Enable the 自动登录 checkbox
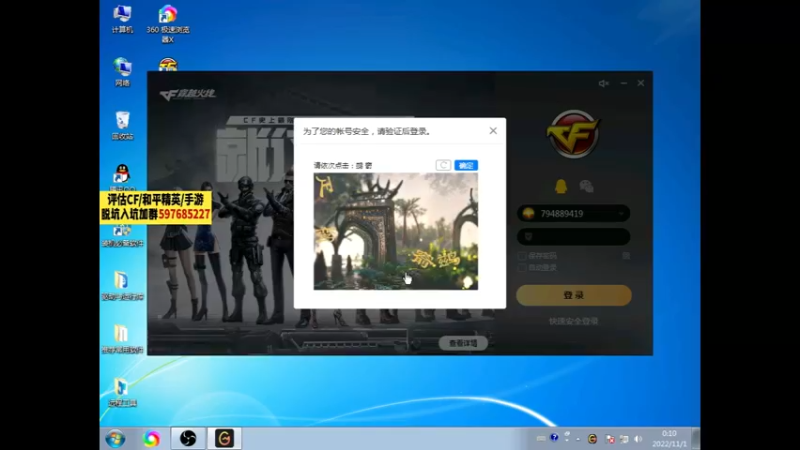The image size is (800, 450). coord(522,267)
